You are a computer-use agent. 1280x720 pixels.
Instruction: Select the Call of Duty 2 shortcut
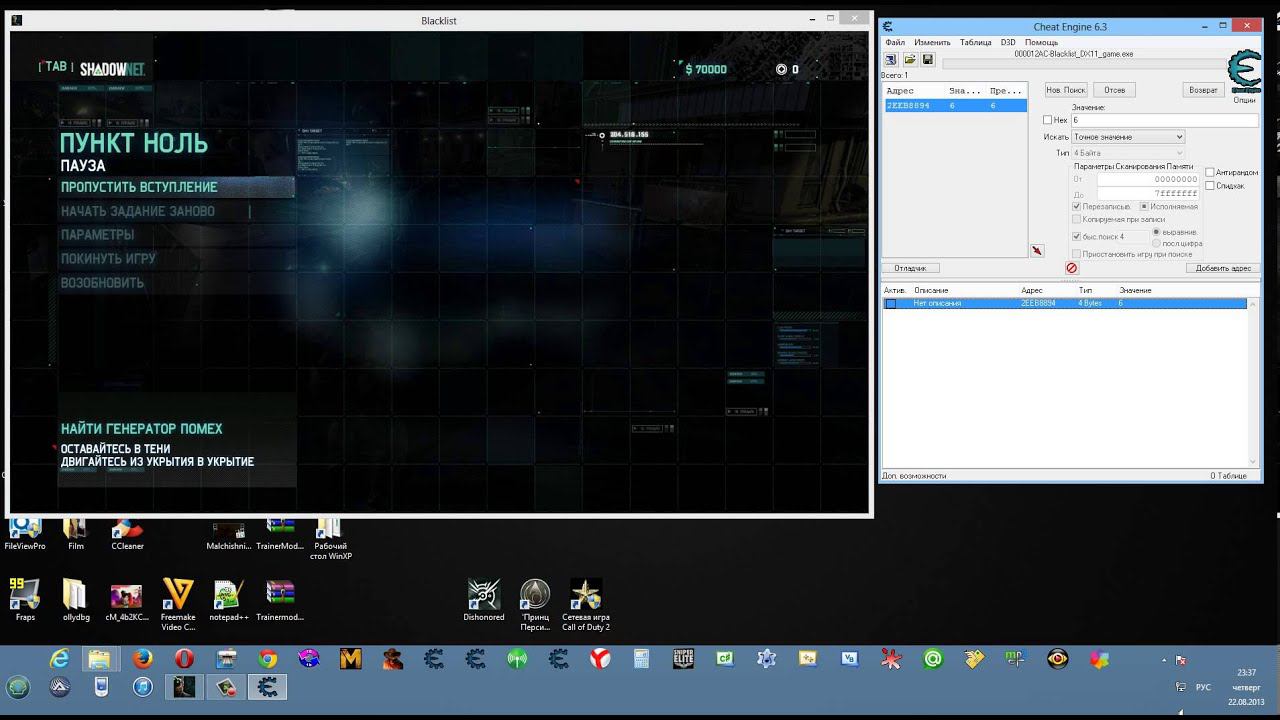point(585,605)
